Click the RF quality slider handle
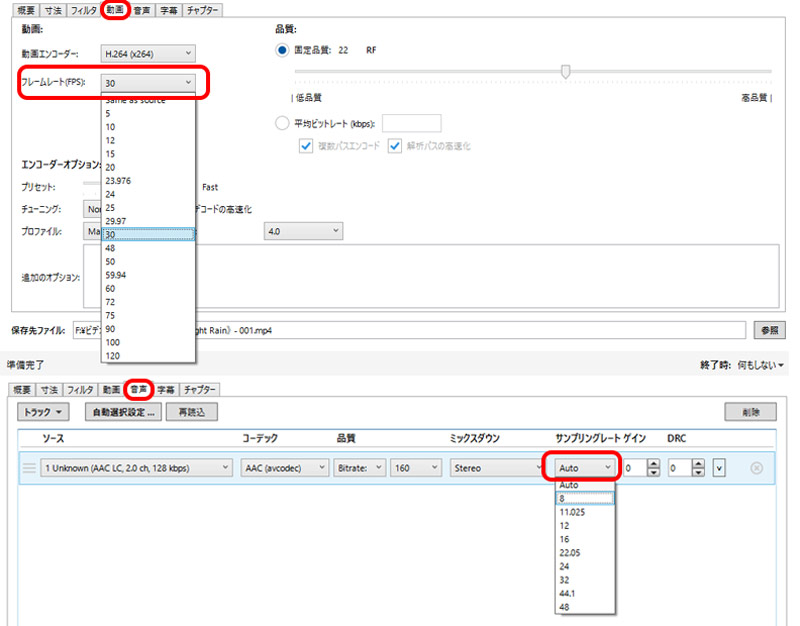 (x=566, y=71)
